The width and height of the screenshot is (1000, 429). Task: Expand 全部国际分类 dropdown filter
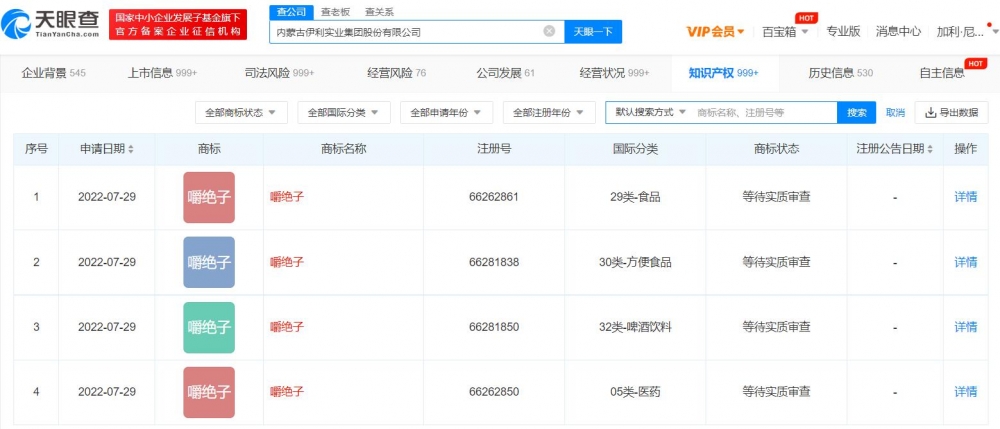tap(343, 113)
